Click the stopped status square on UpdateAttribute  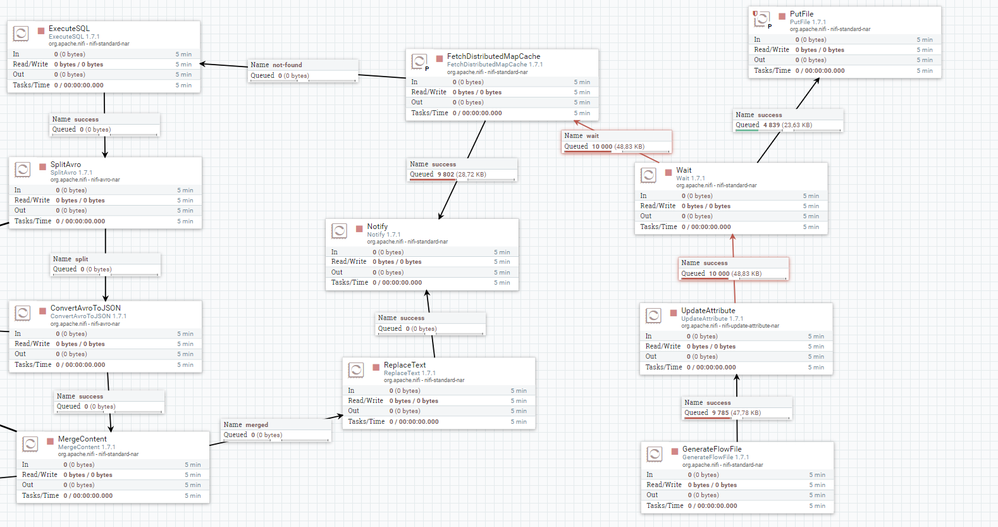pos(674,313)
